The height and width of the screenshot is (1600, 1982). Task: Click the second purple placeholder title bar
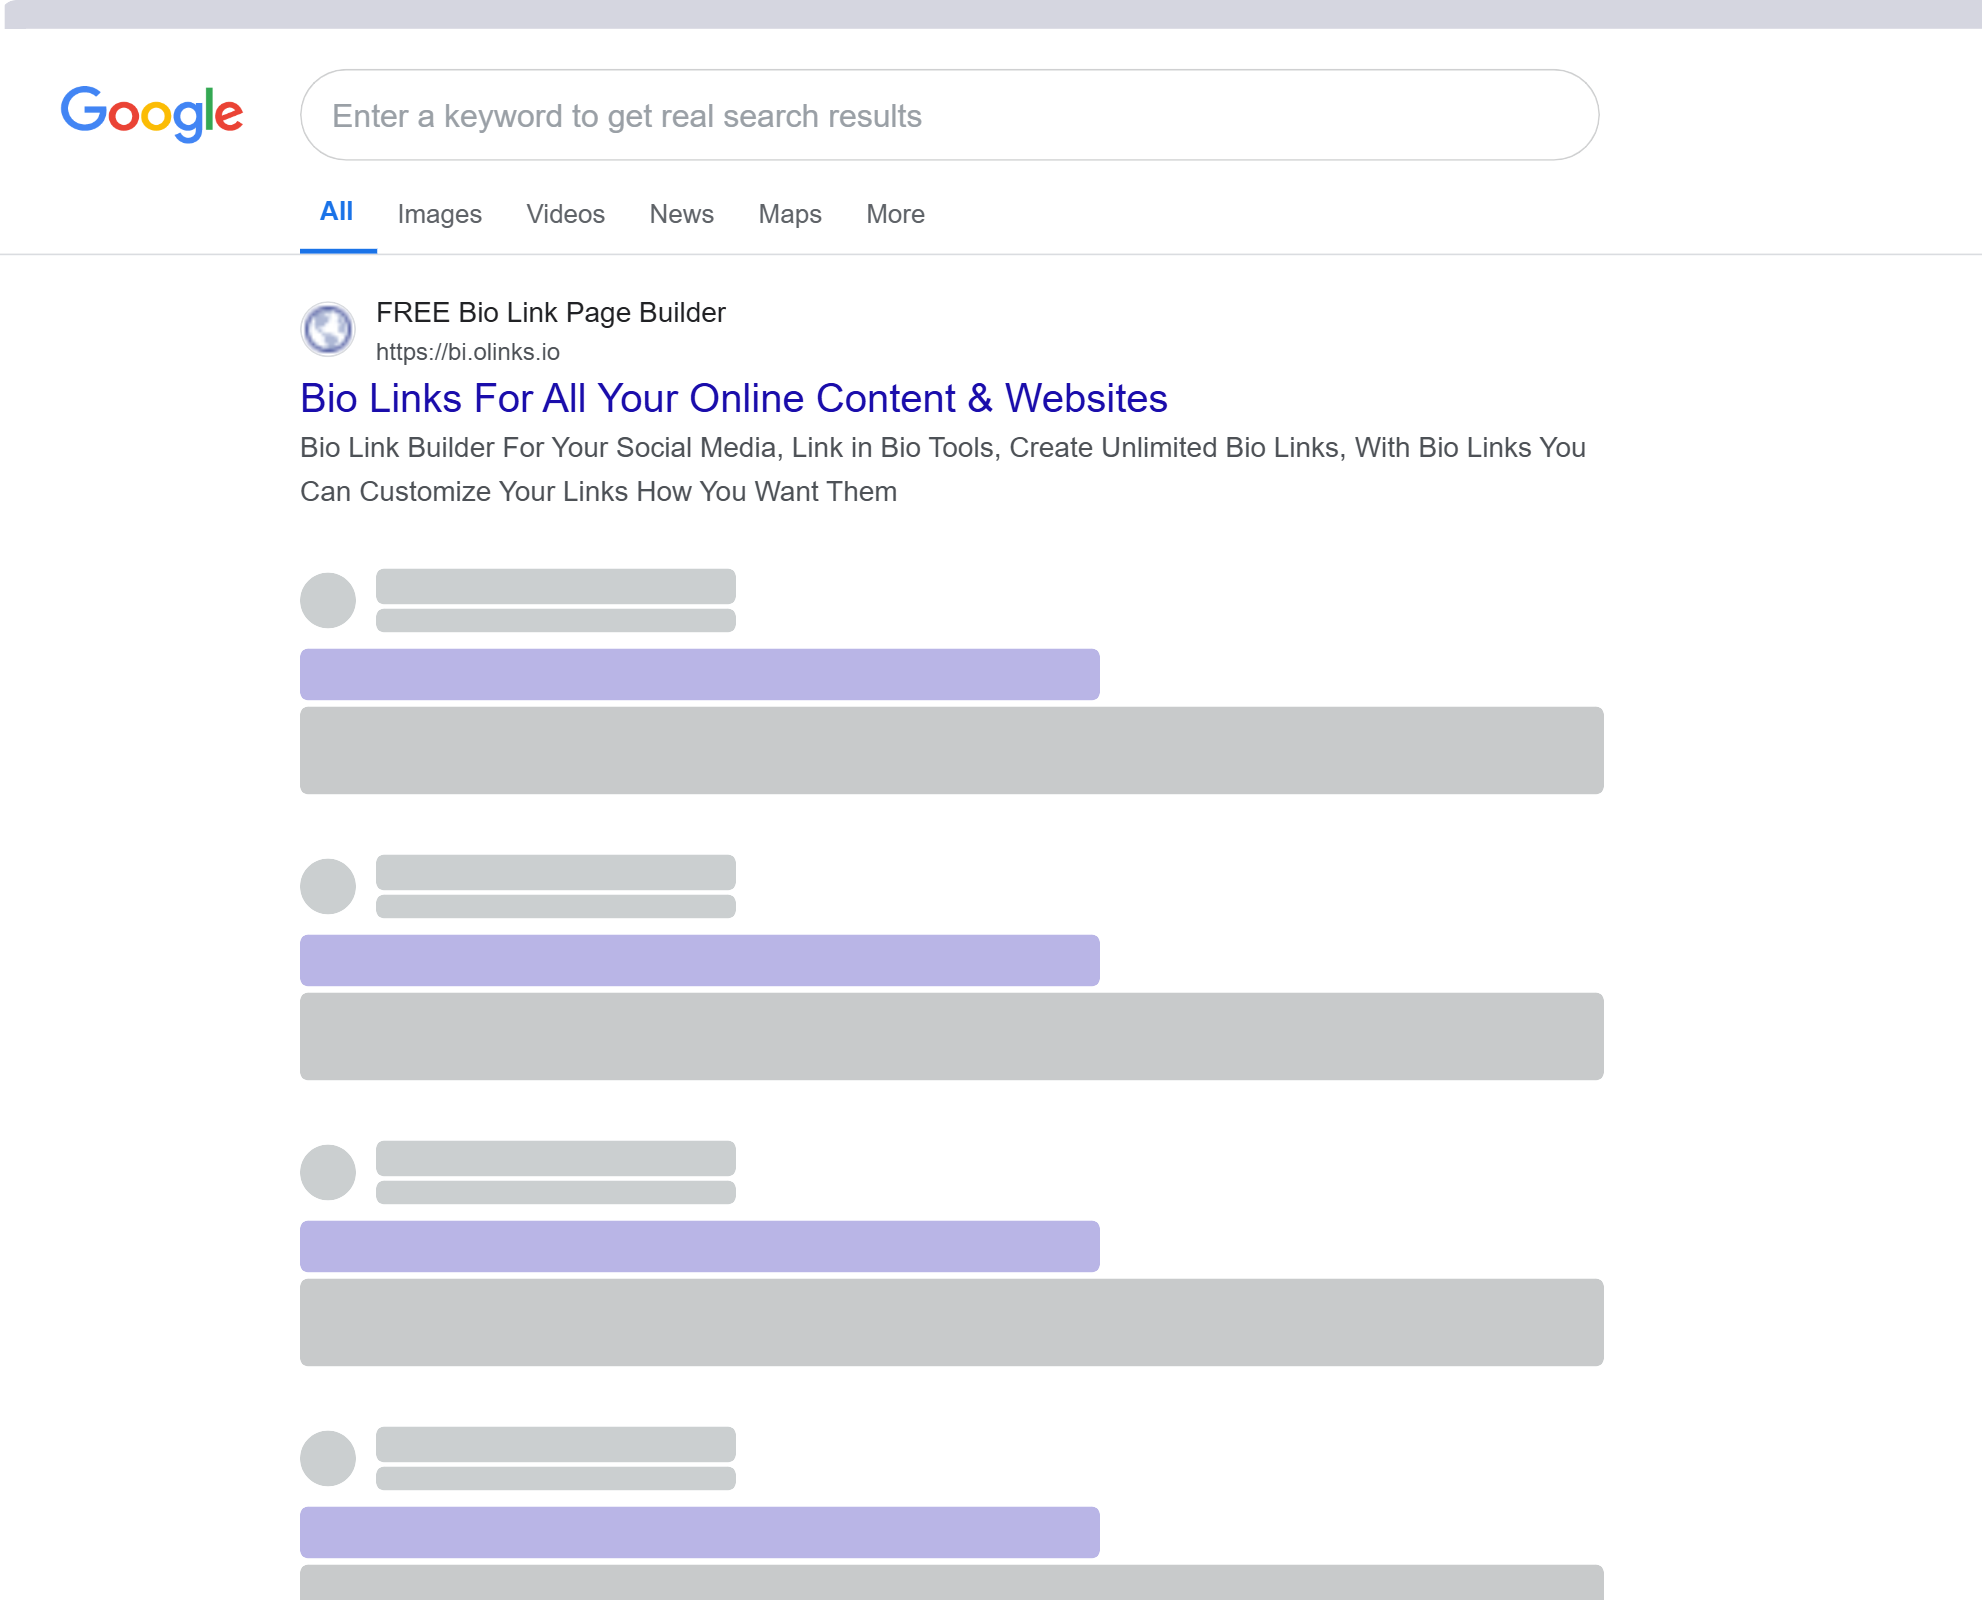(x=699, y=960)
